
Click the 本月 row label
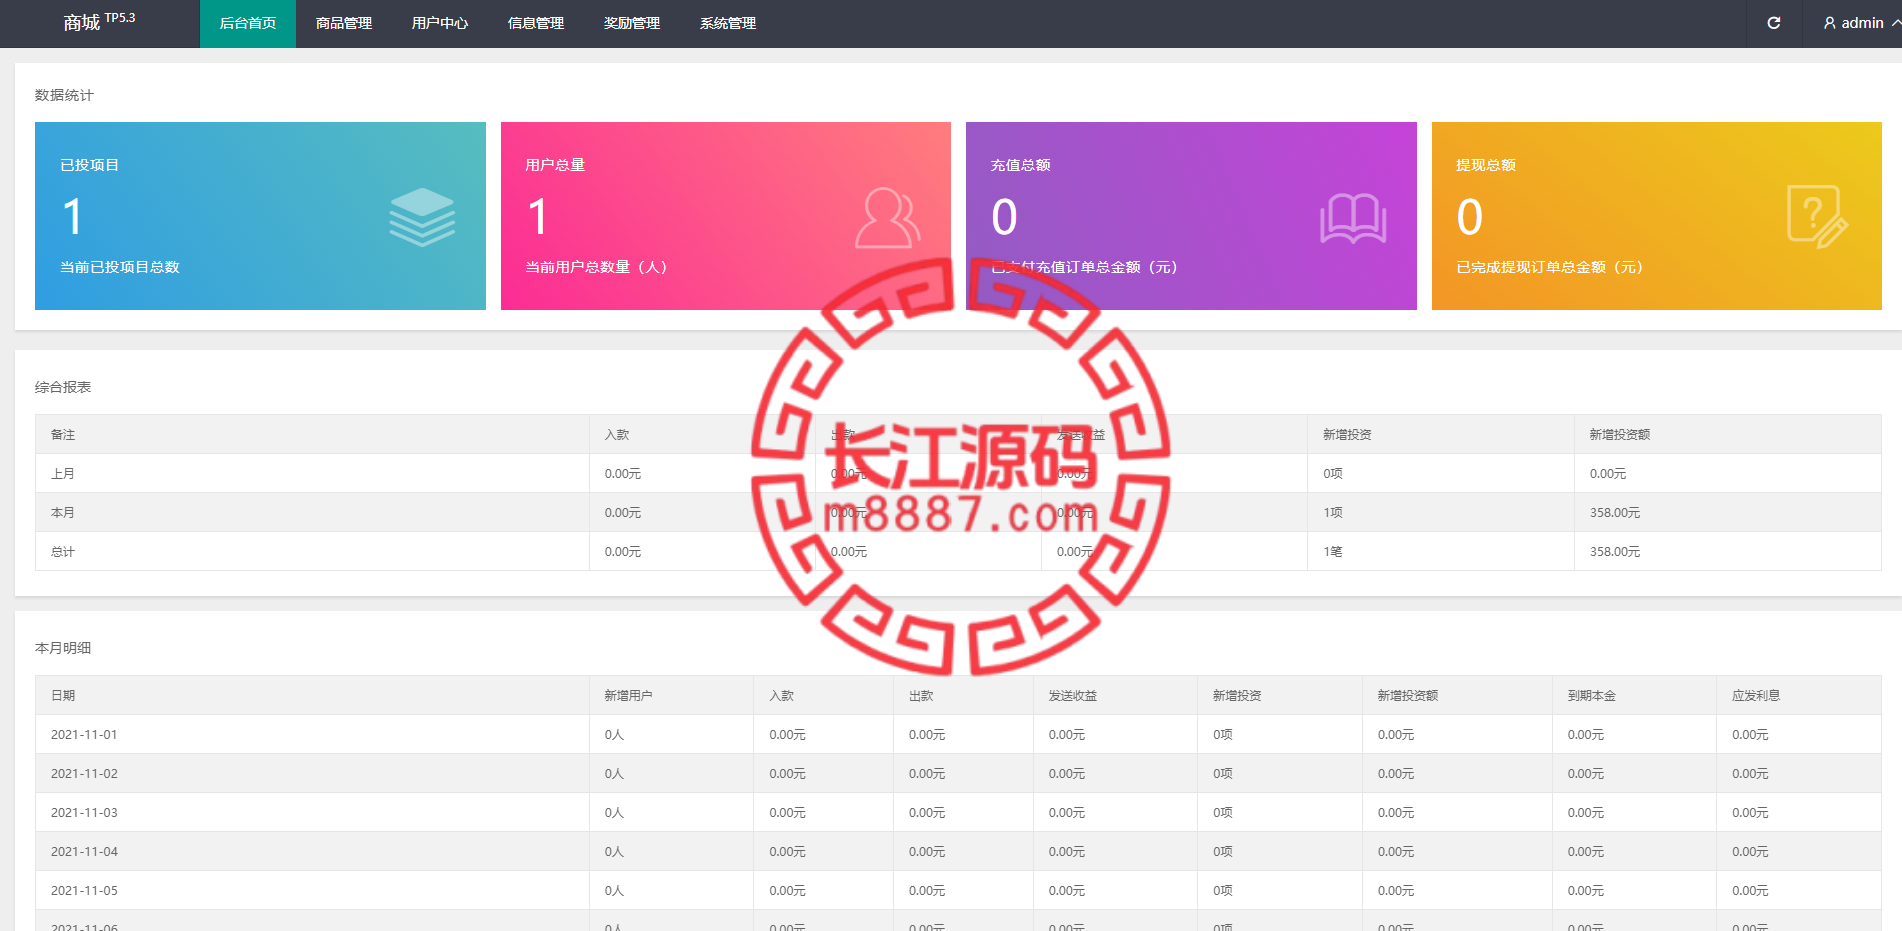[63, 513]
